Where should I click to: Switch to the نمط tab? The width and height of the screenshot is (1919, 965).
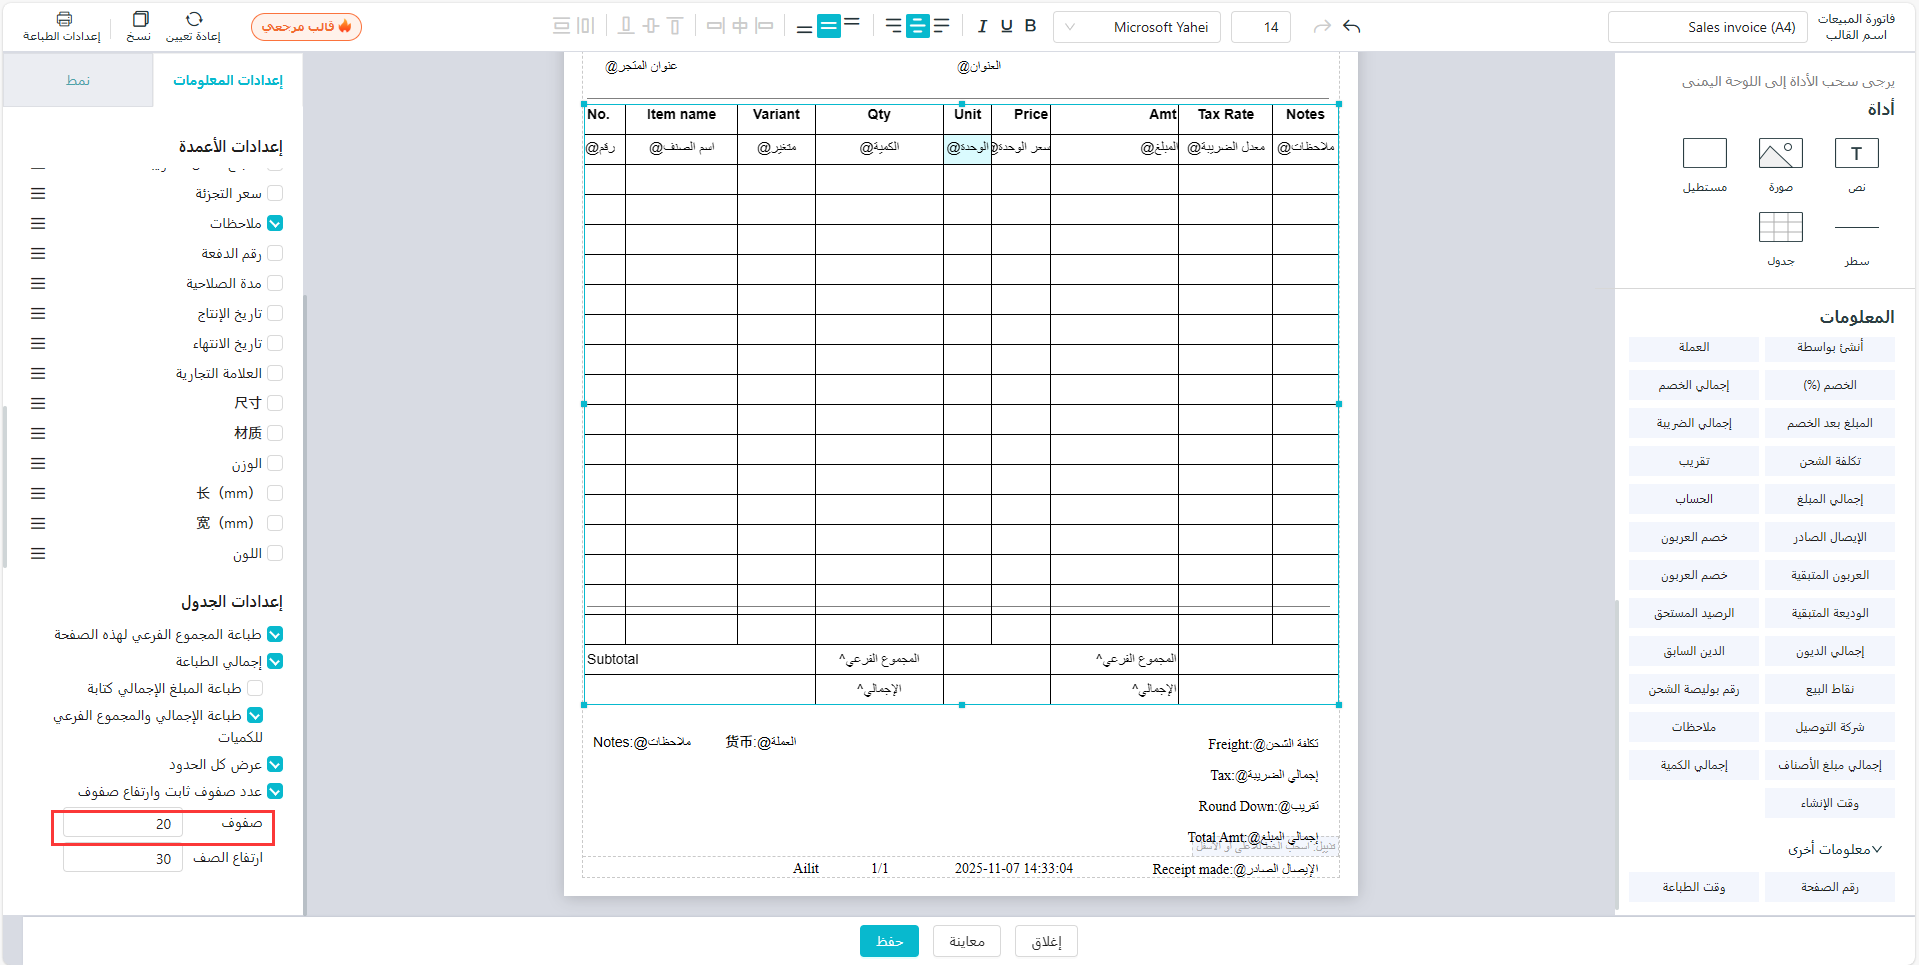(x=78, y=80)
